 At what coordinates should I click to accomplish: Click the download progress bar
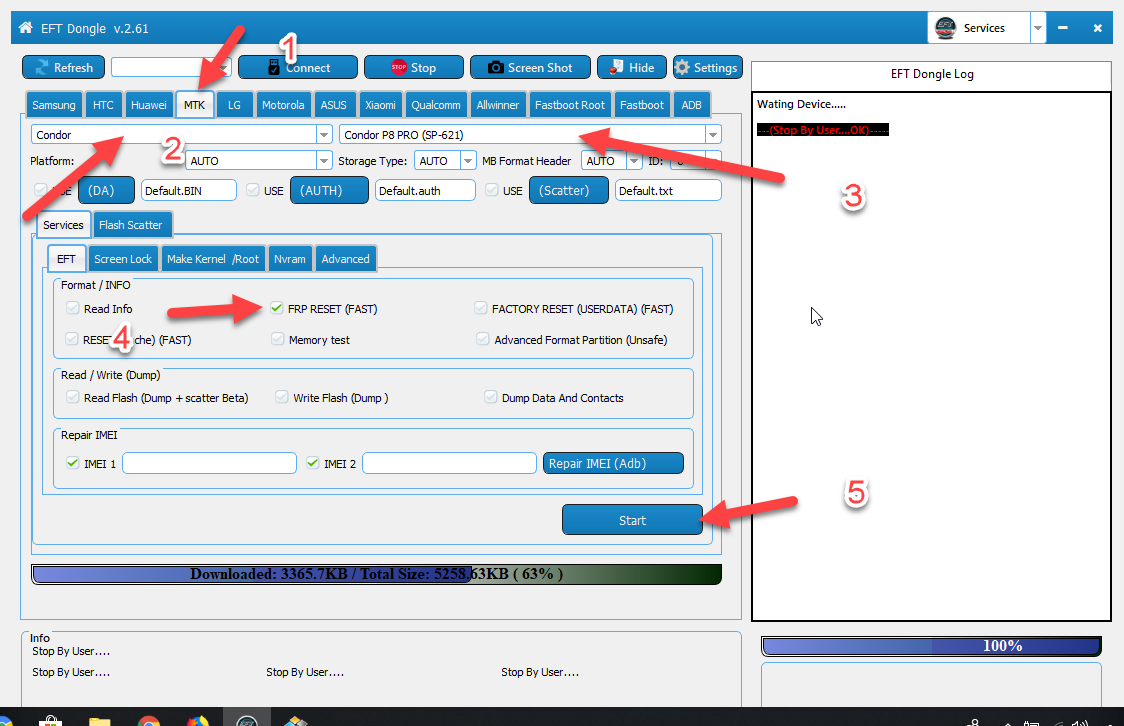coord(376,574)
